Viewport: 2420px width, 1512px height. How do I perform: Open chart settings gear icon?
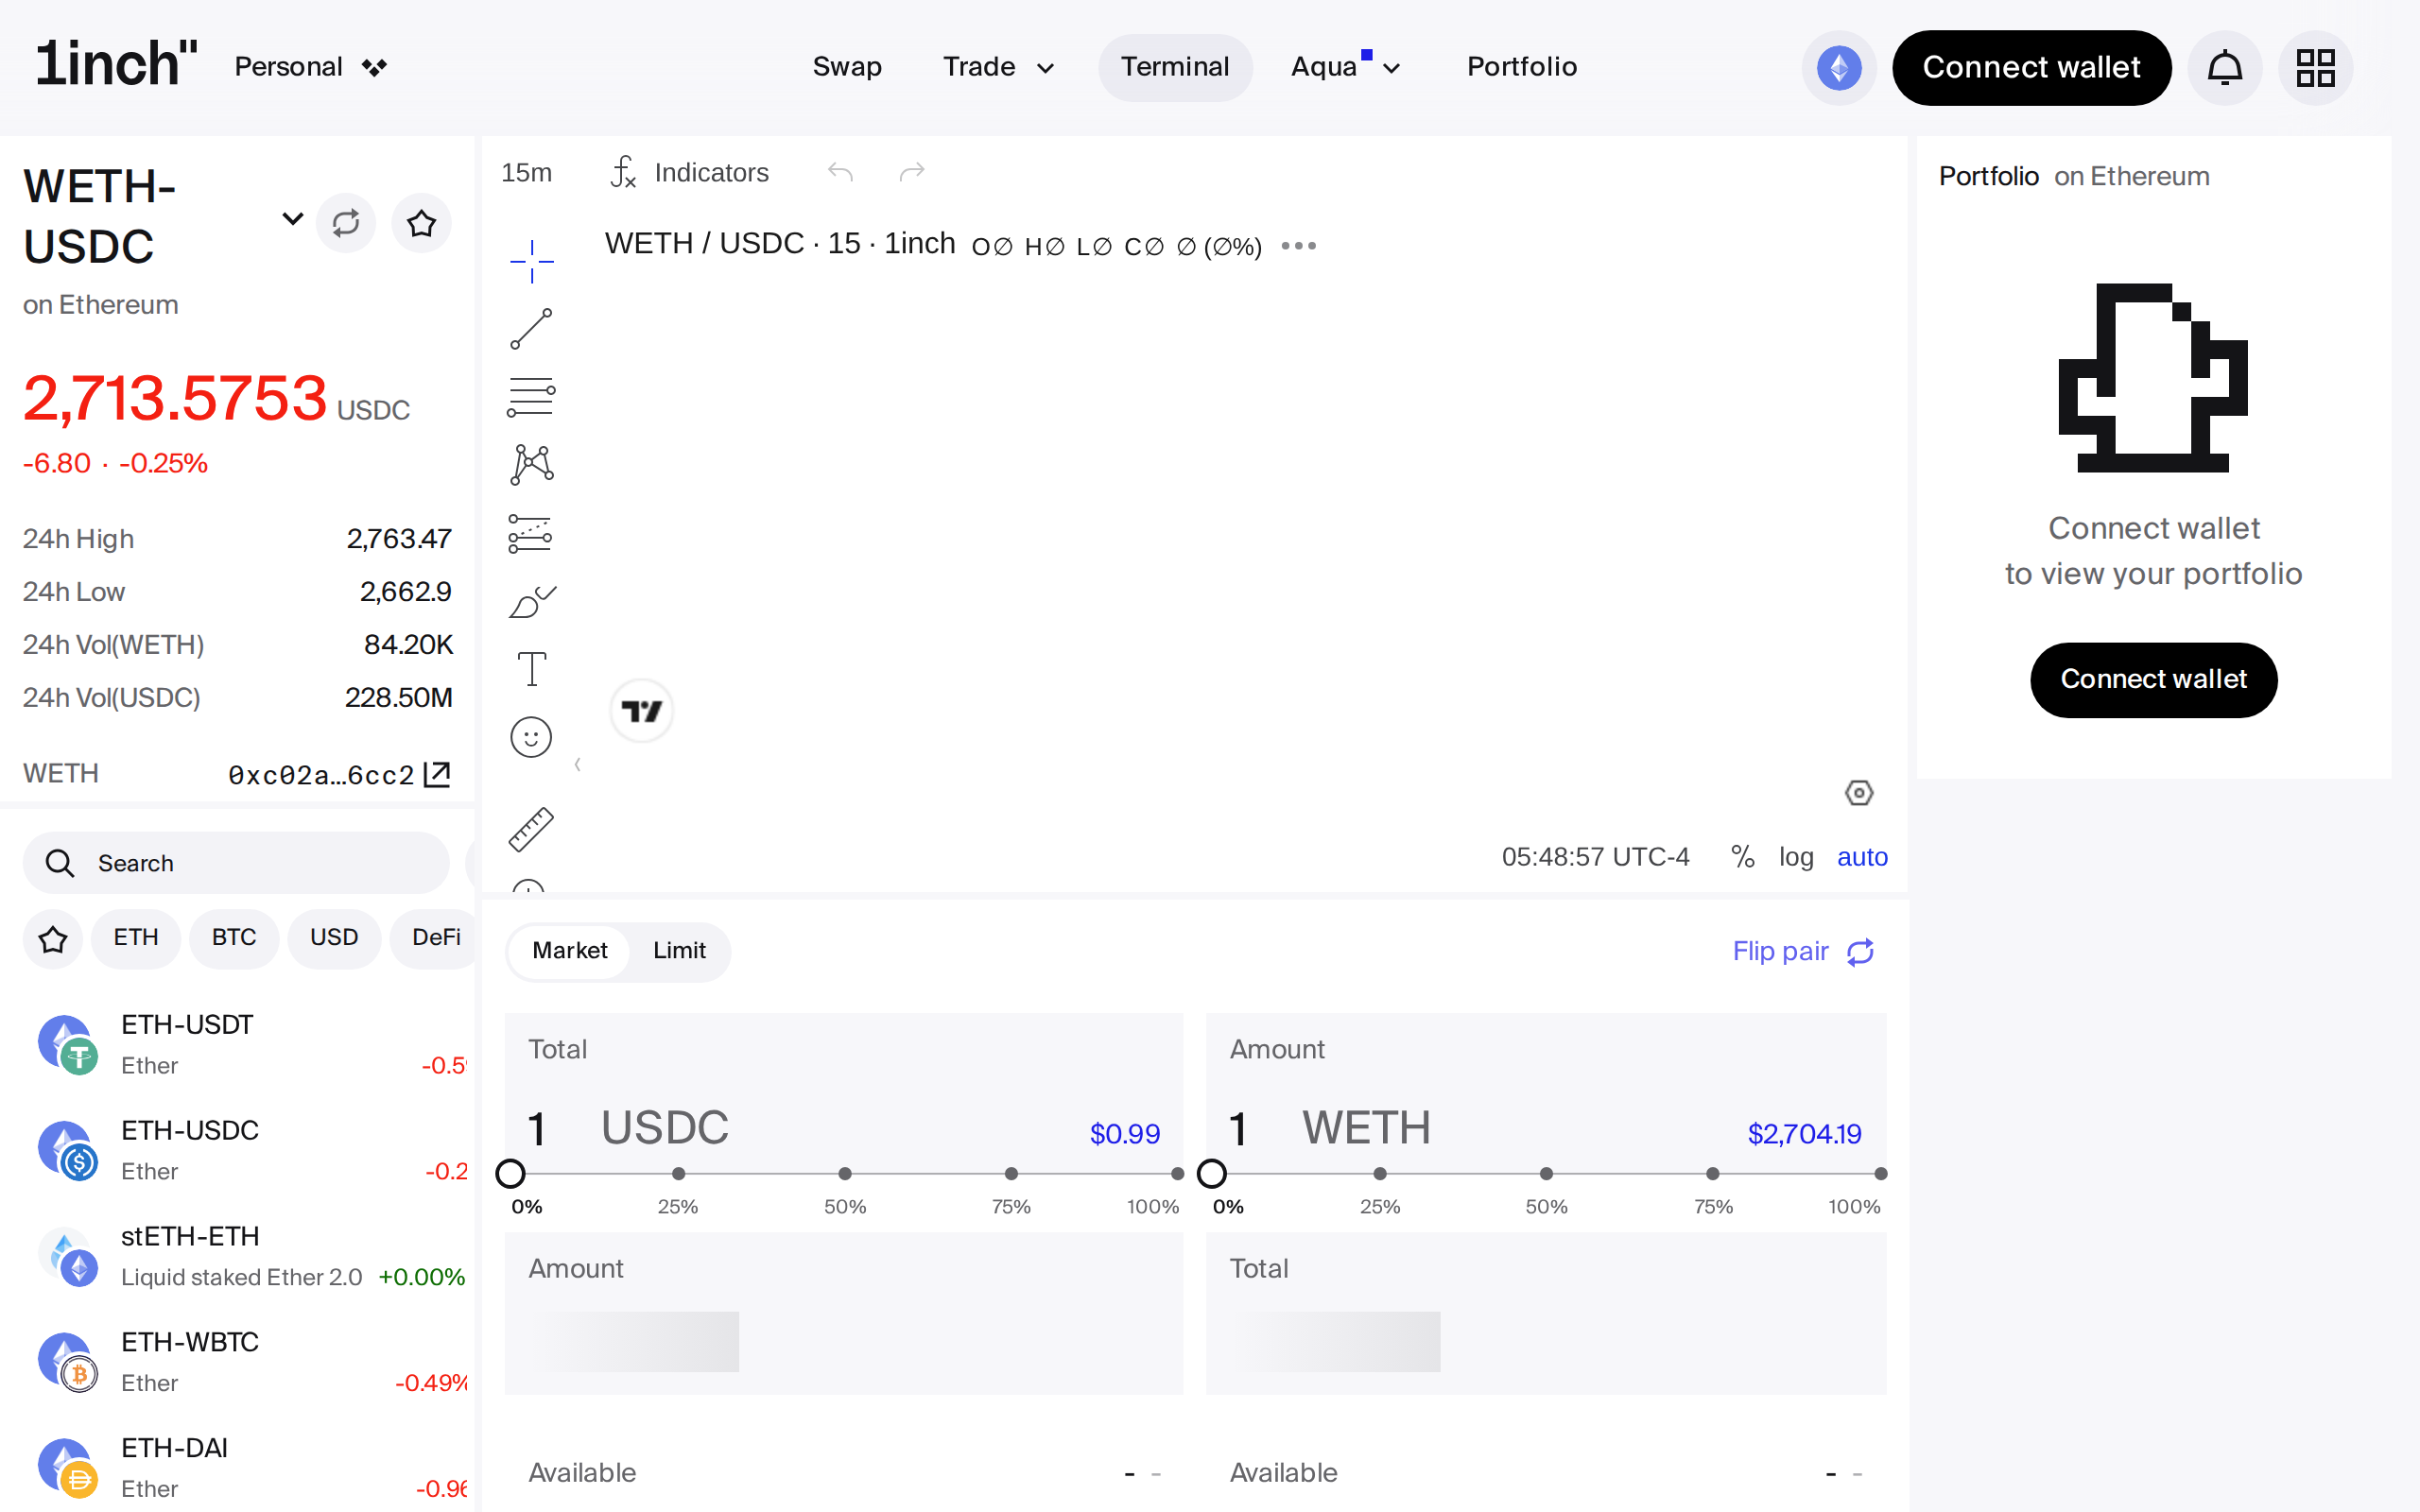(x=1859, y=793)
